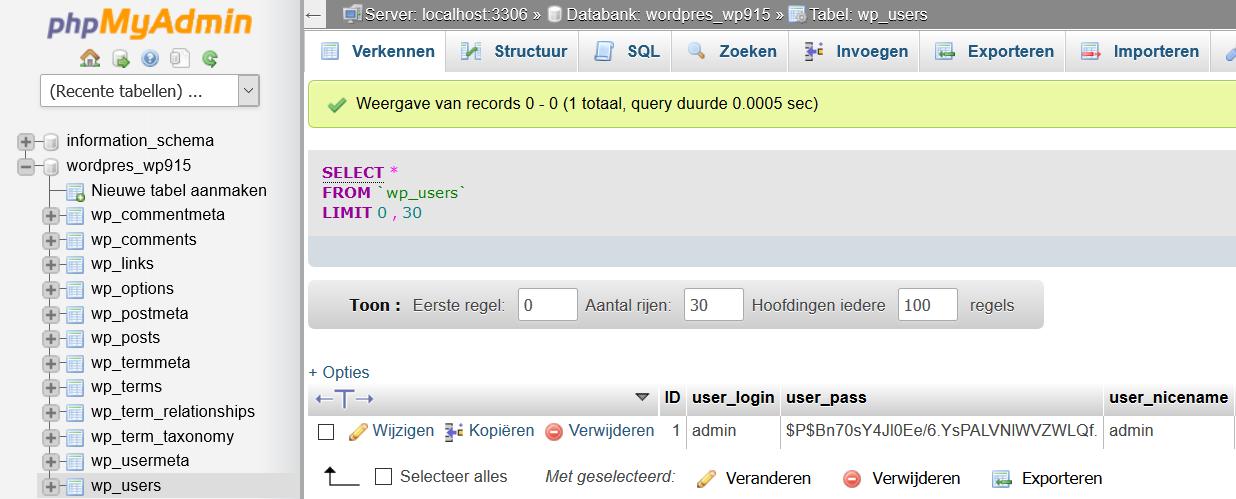Click the Nieuwe tabel aanmaken icon
Viewport: 1236px width, 499px height.
tap(75, 191)
